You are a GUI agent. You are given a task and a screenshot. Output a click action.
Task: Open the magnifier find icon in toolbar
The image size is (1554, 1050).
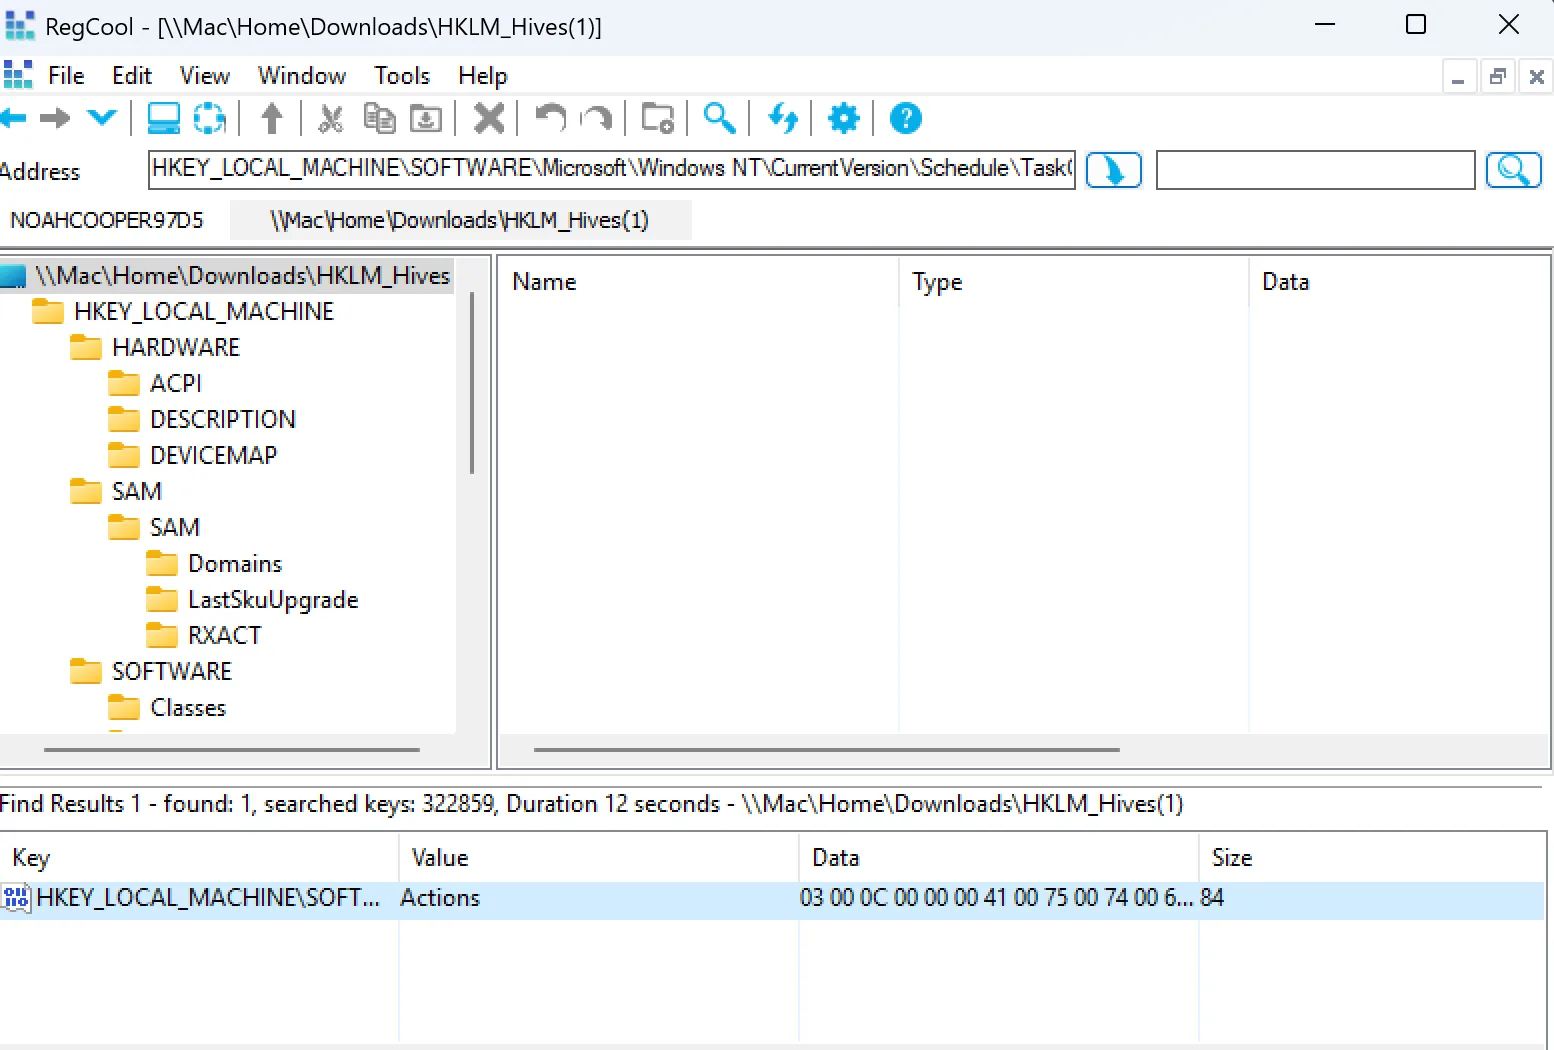(719, 119)
